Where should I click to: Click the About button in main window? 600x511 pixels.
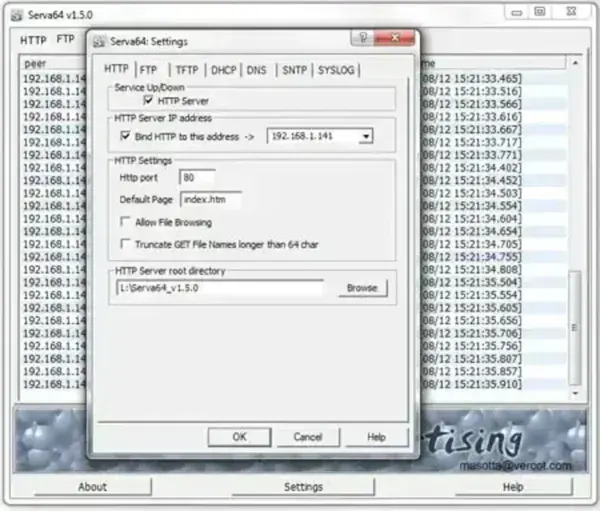click(92, 487)
